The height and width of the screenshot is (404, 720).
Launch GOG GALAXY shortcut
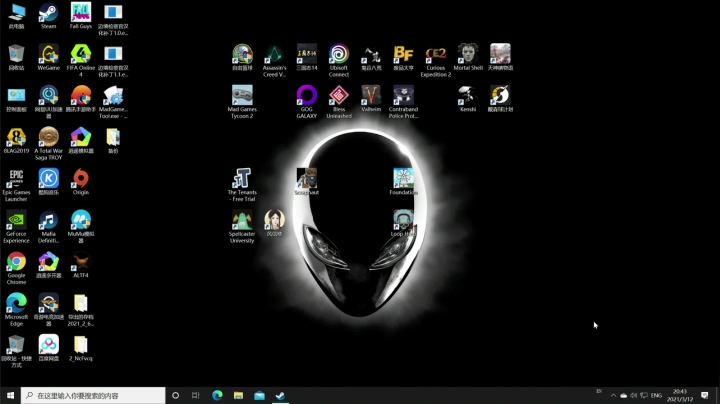click(307, 102)
